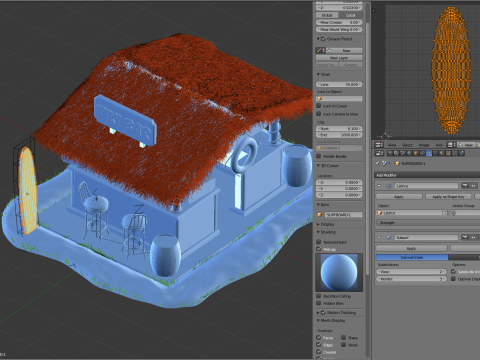Collapse the Subsurf modifier panel
The height and width of the screenshot is (360, 480).
[379, 237]
